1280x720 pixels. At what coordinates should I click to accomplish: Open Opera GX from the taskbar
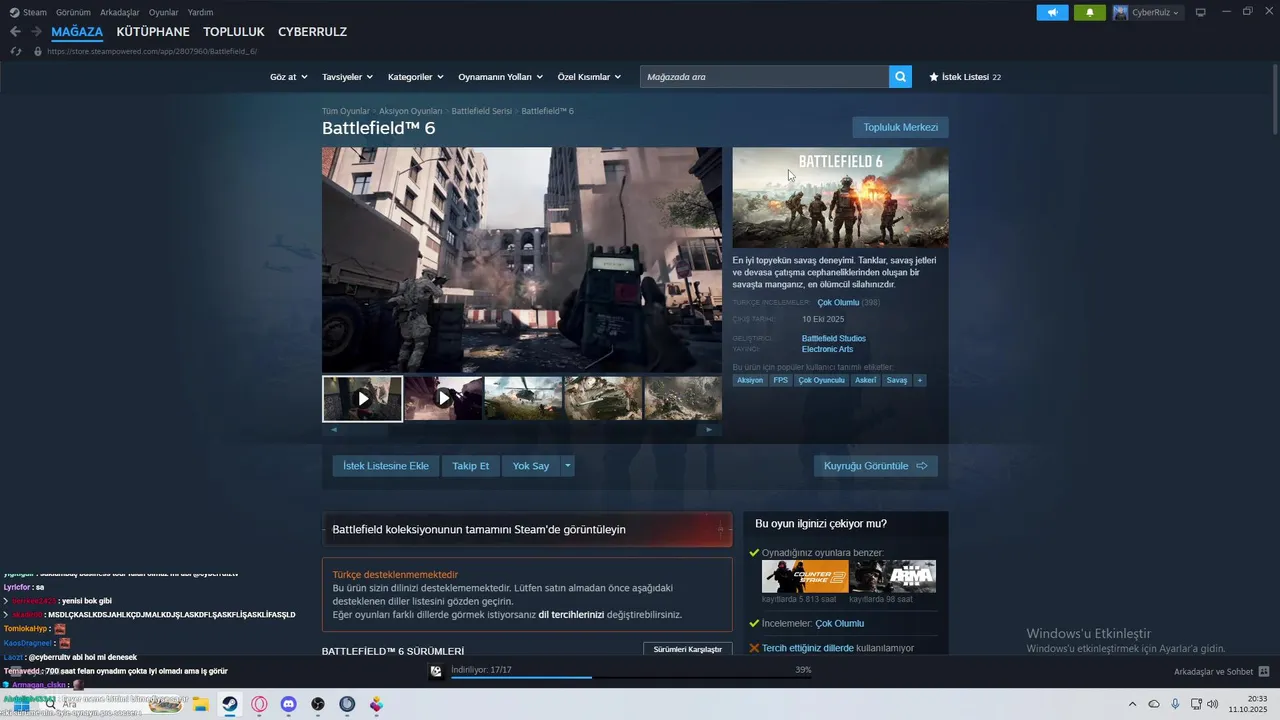click(259, 704)
